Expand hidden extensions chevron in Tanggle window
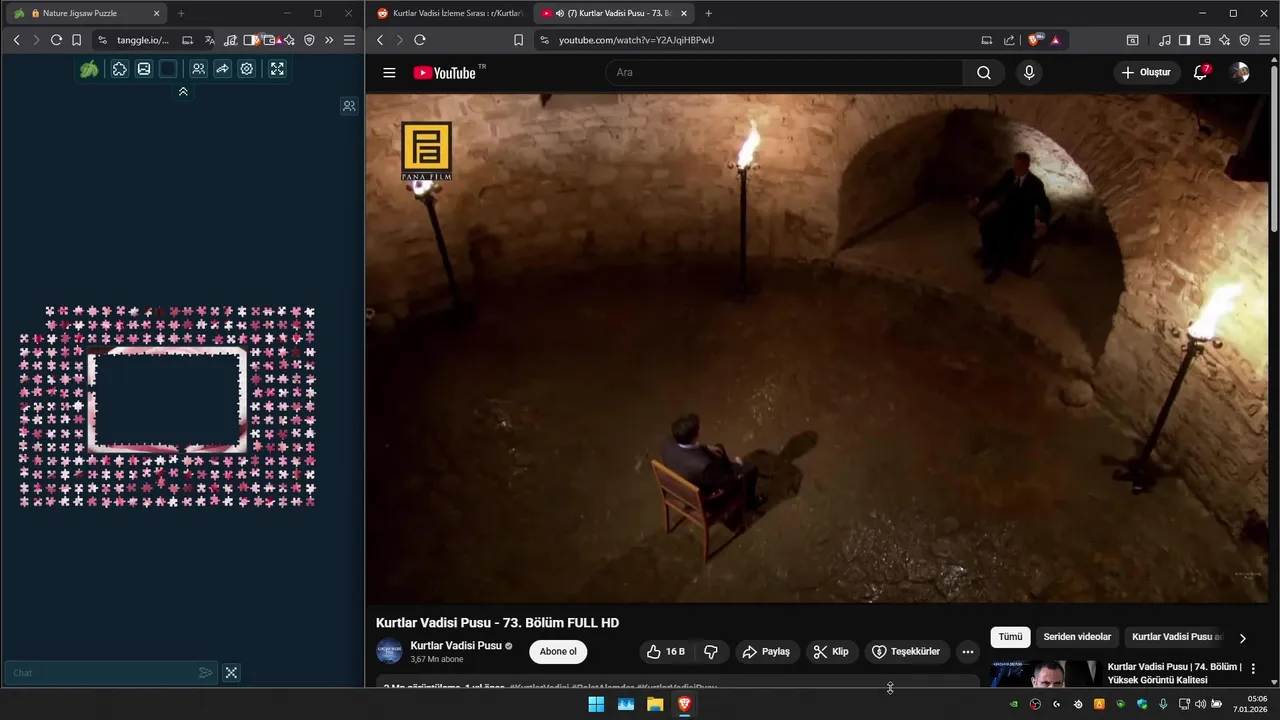Image resolution: width=1280 pixels, height=720 pixels. pos(329,40)
